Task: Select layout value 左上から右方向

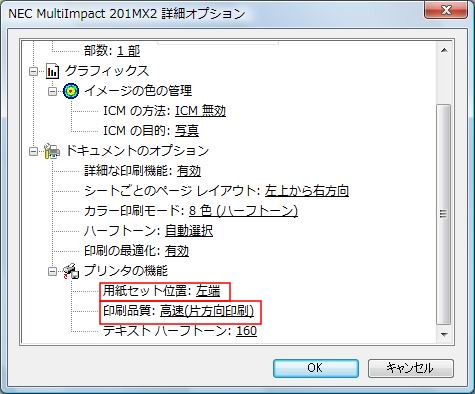Action: [x=307, y=191]
